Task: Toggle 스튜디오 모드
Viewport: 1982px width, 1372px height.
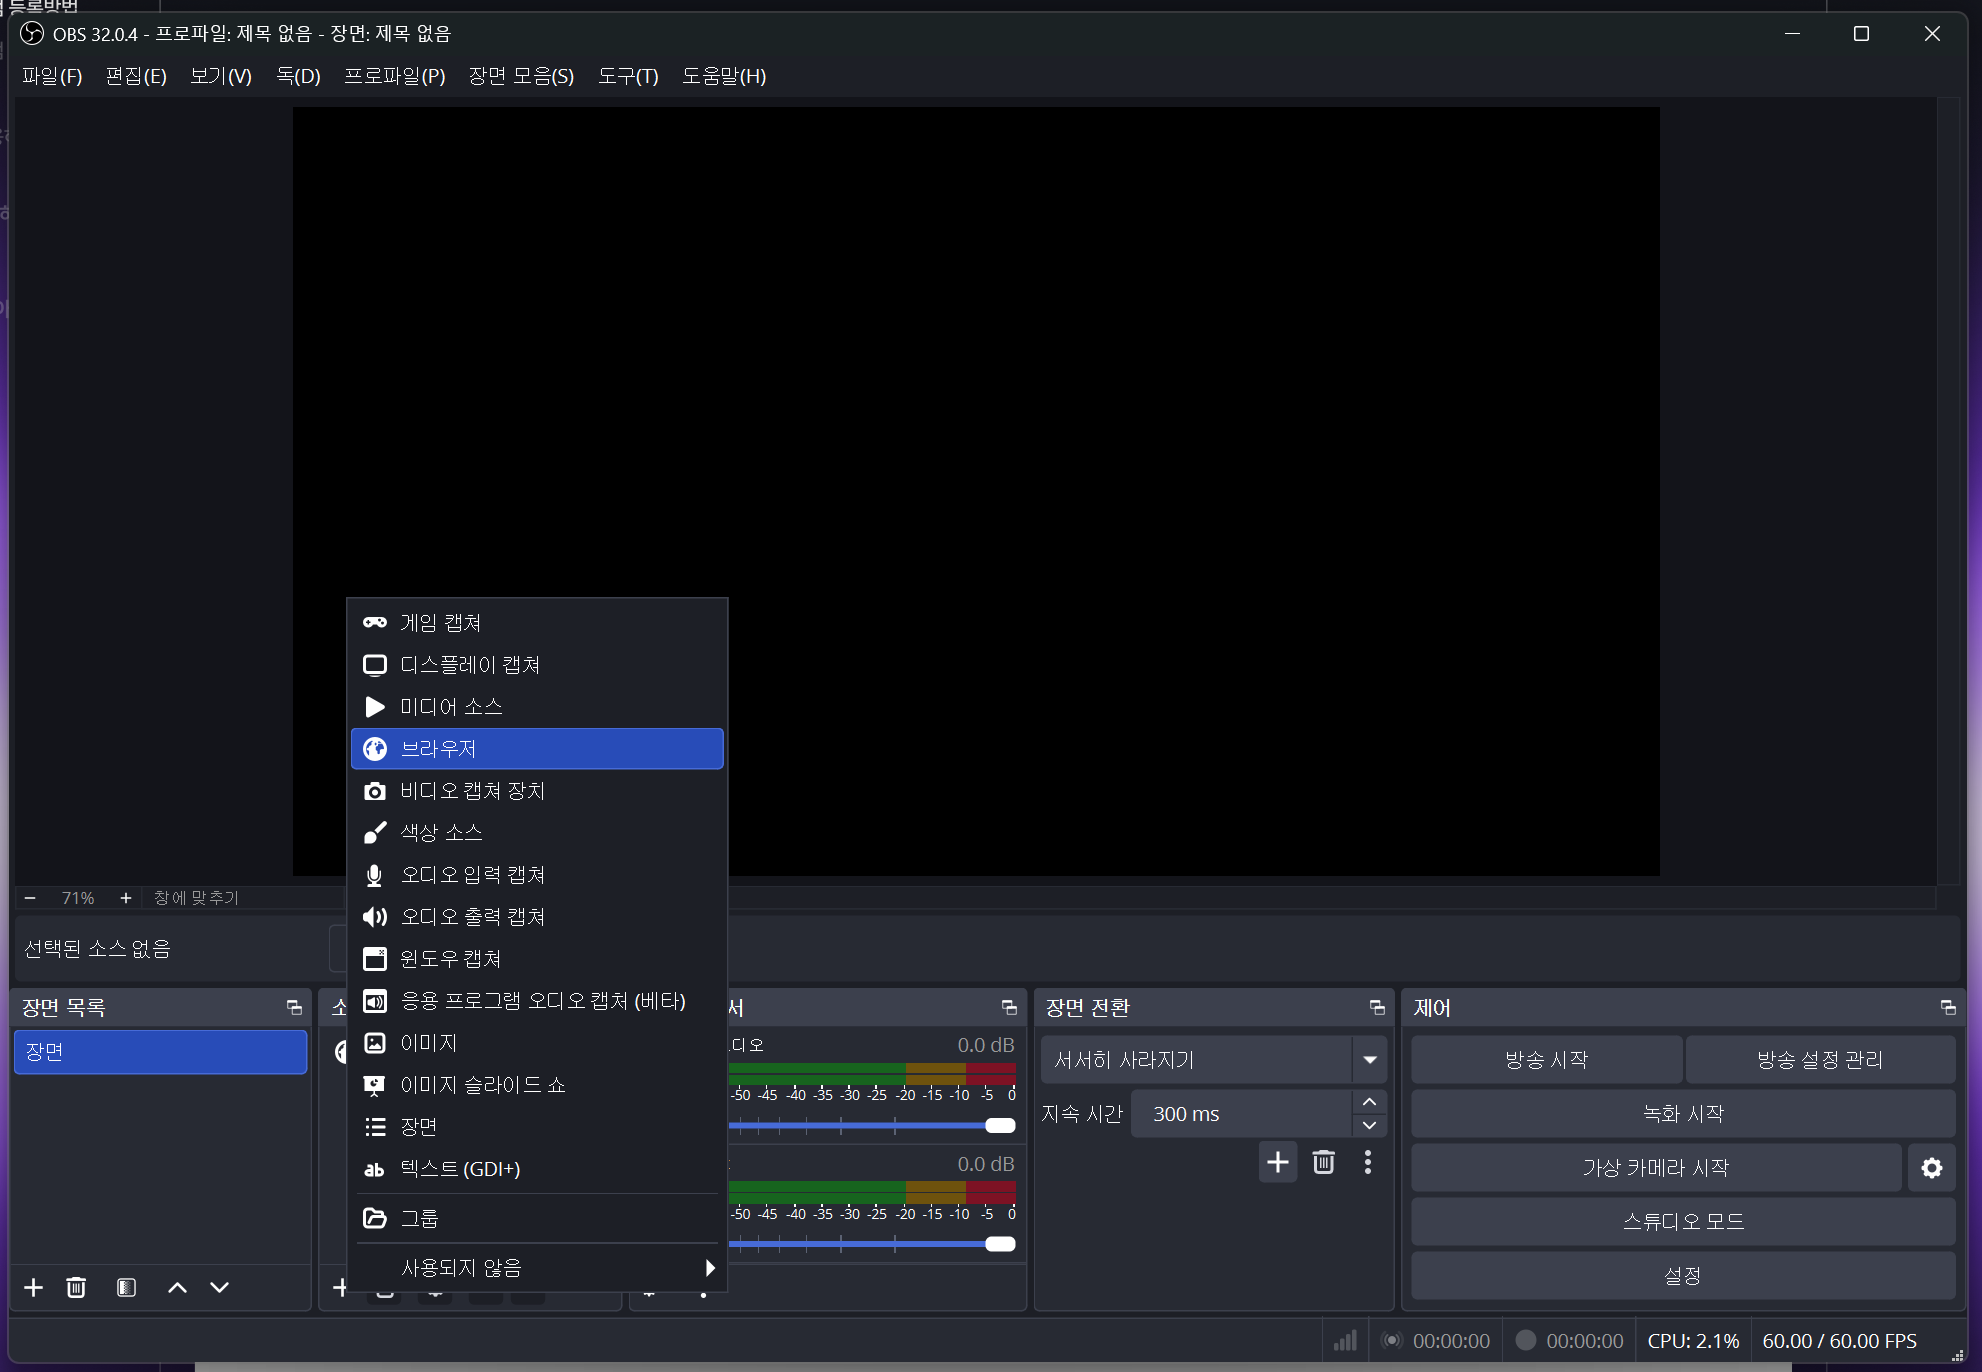Action: click(x=1683, y=1221)
